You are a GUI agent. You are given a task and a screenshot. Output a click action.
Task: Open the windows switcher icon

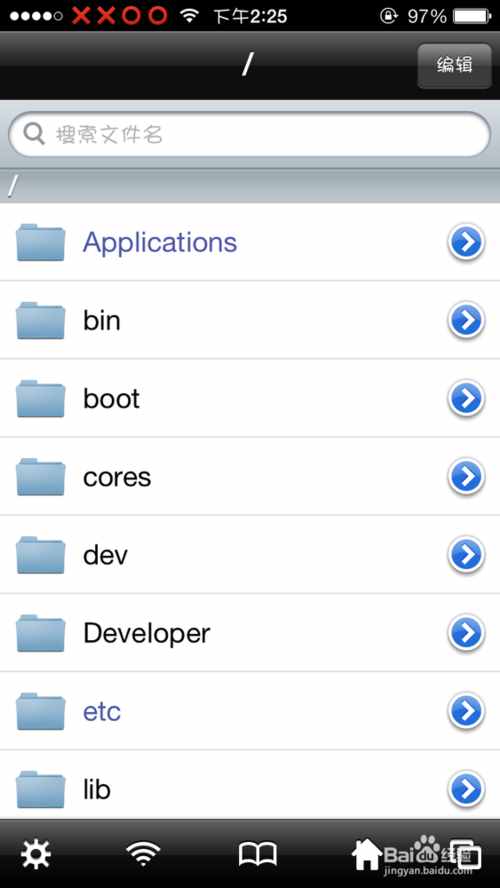click(465, 854)
